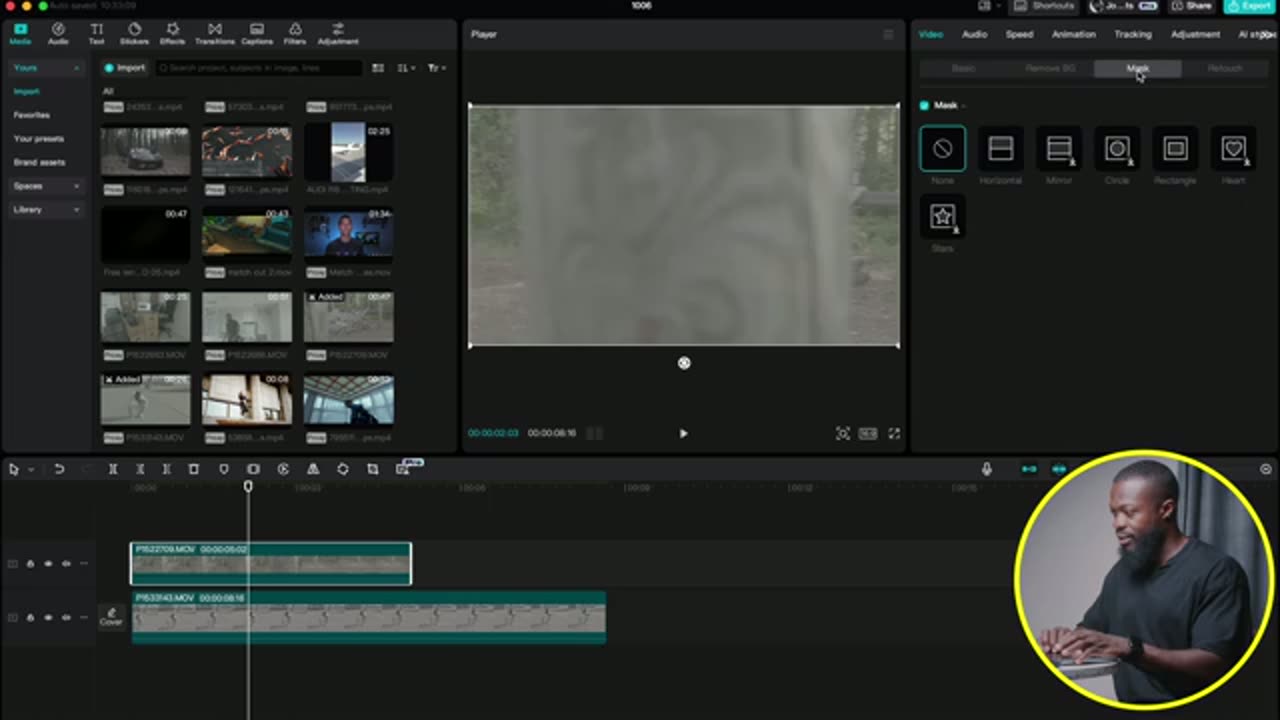The width and height of the screenshot is (1280, 720).
Task: Select the Basic sub-tab
Action: point(963,68)
